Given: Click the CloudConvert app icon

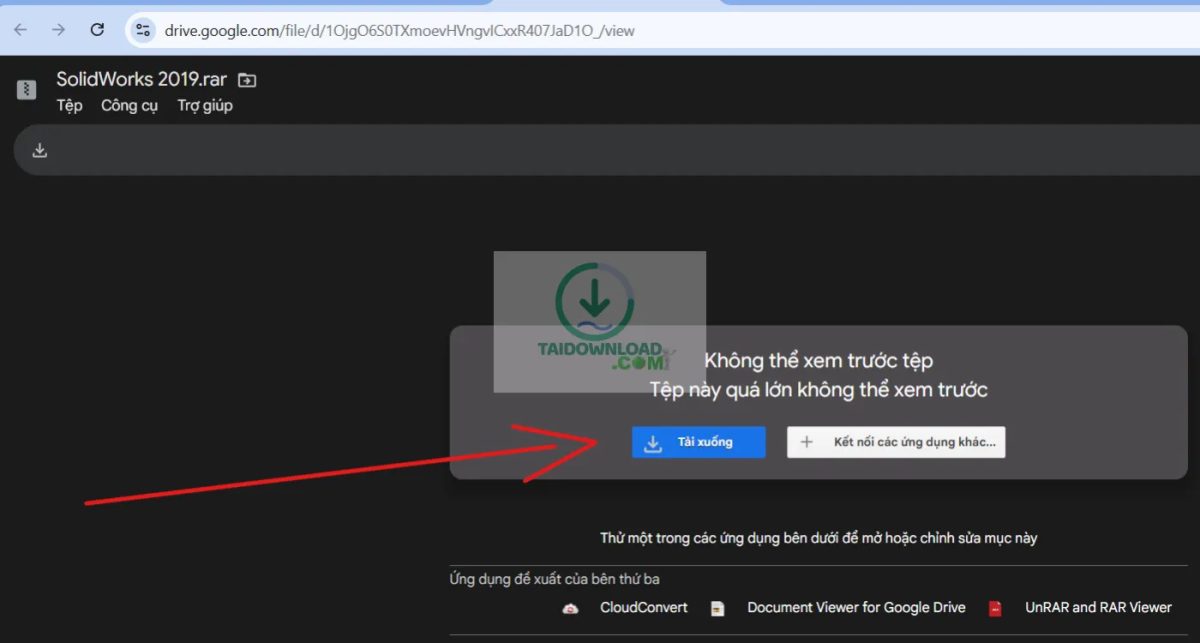Looking at the screenshot, I should tap(570, 608).
